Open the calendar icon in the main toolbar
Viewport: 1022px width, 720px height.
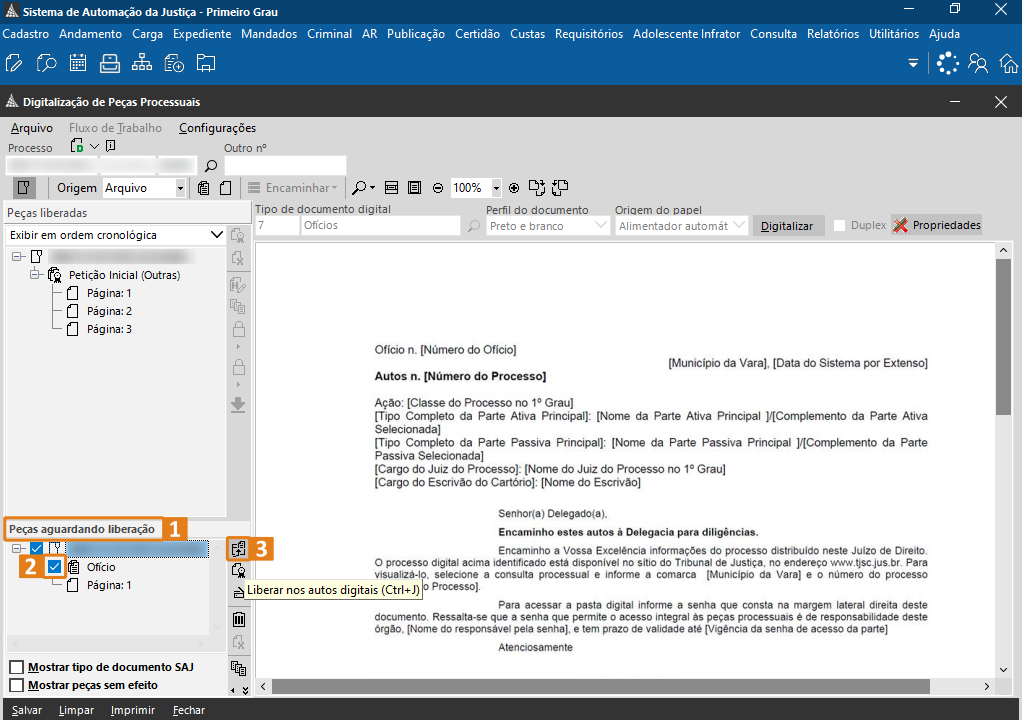[x=78, y=63]
